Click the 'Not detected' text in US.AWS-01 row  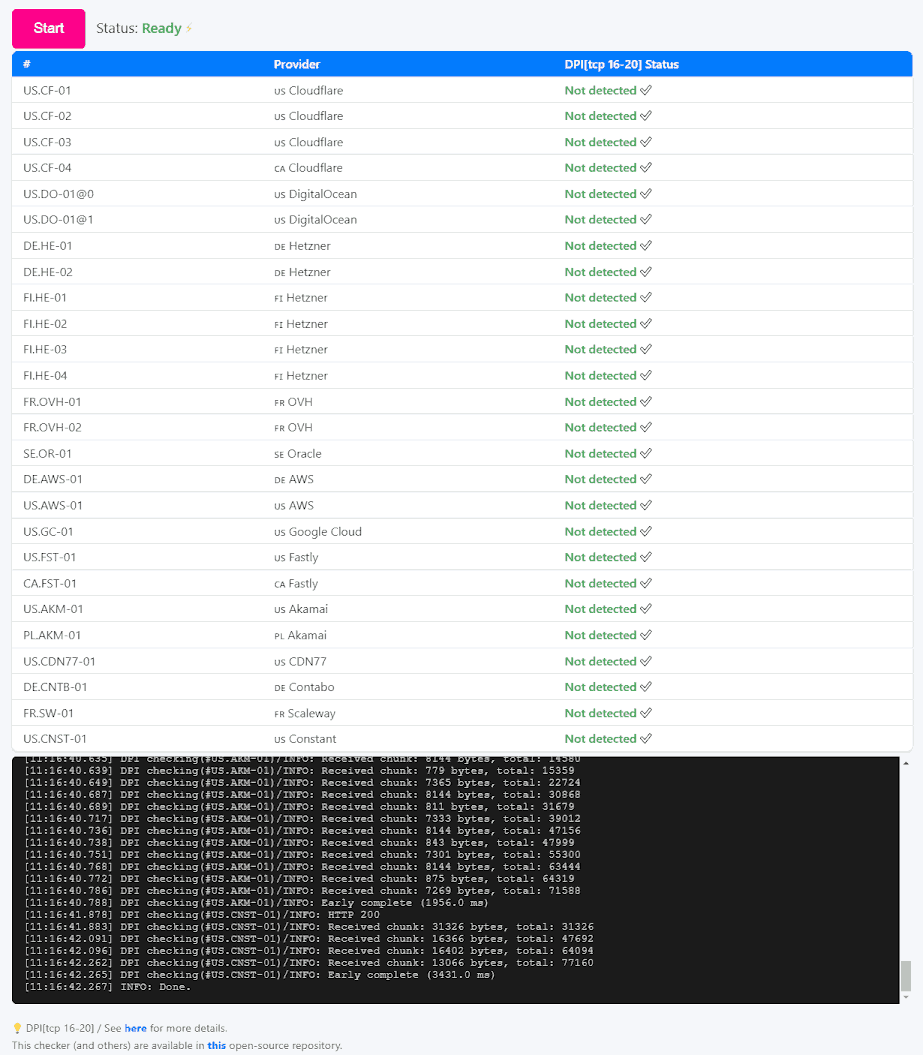click(x=600, y=505)
